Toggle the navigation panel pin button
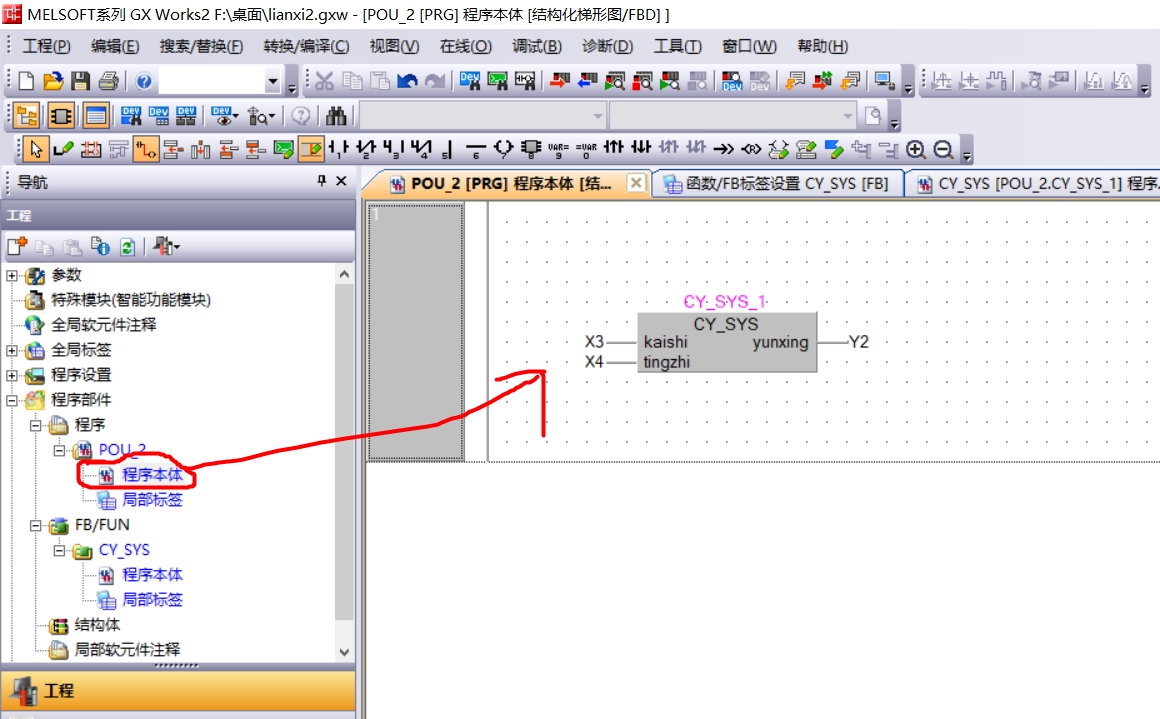1160x719 pixels. click(x=321, y=181)
